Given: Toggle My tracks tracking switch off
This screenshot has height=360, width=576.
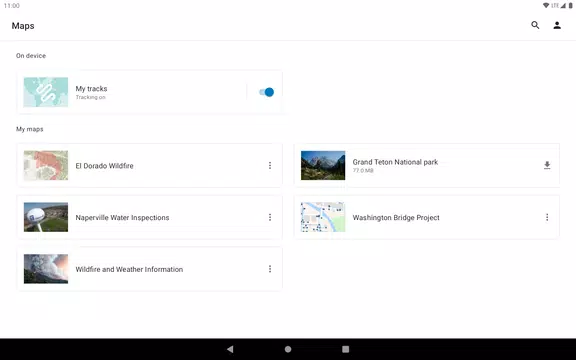Looking at the screenshot, I should click(x=267, y=92).
